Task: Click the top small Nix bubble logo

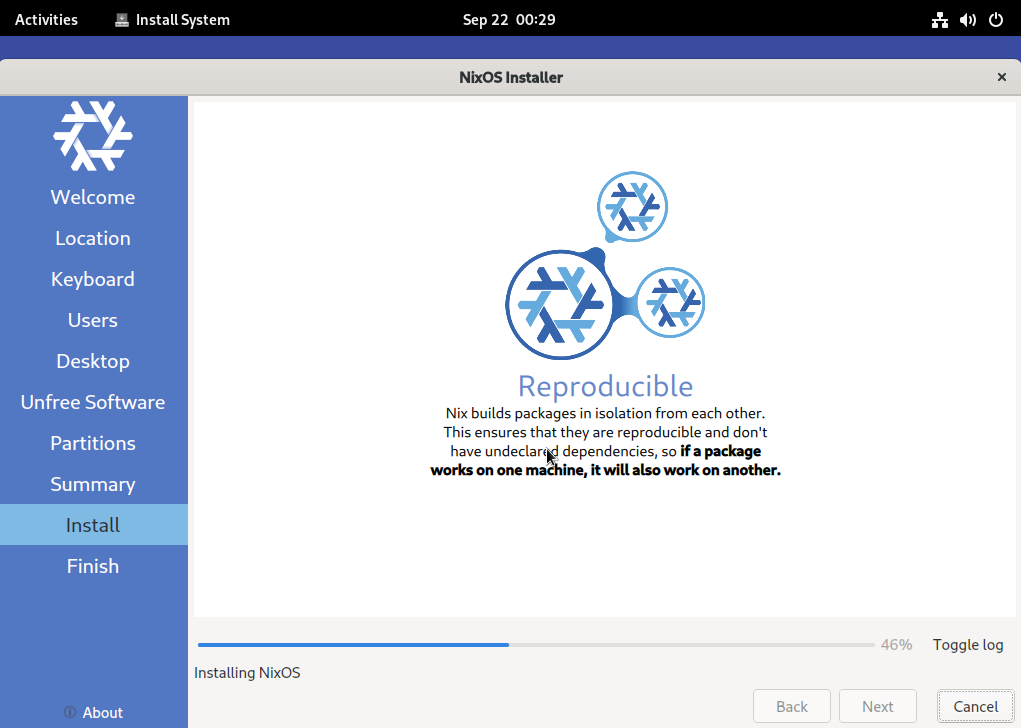Action: (632, 207)
